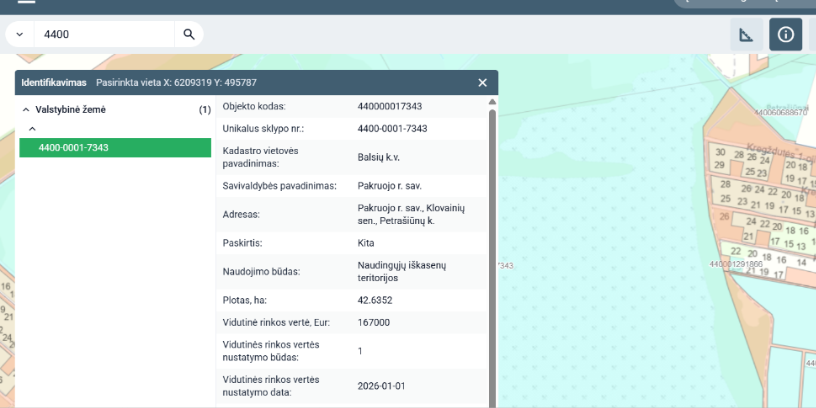Click the address value Klovainių sen., Petrašiūnų k.
Screen dimensions: 816x408
[411, 214]
